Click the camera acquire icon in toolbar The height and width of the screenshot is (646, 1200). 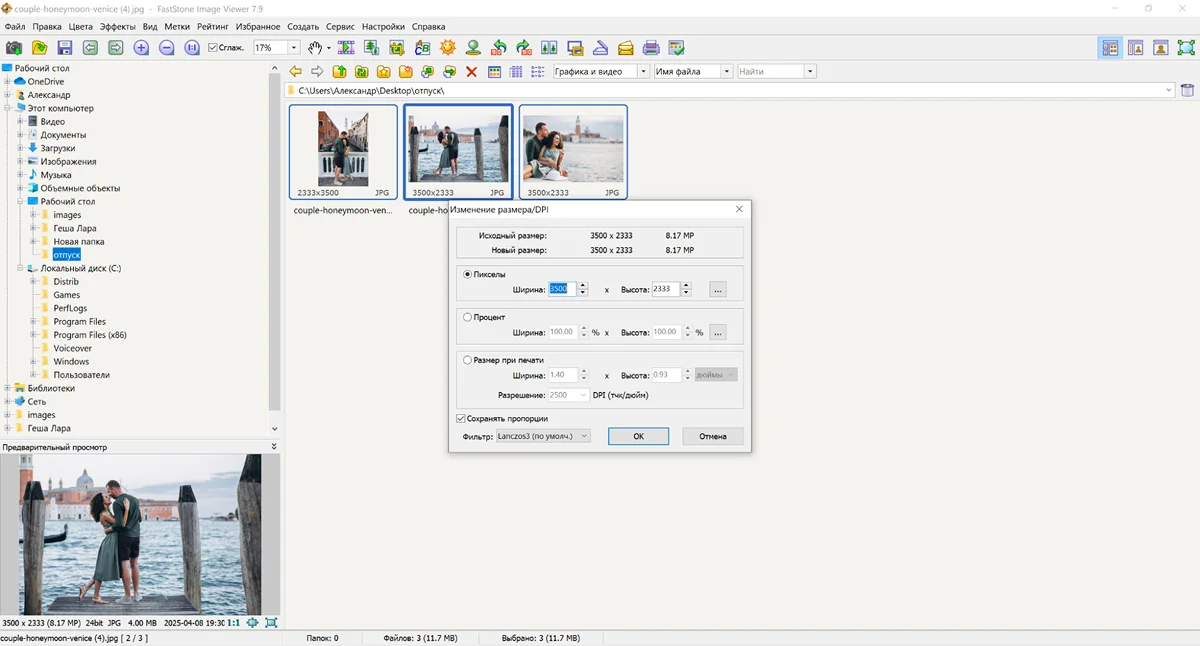click(14, 48)
